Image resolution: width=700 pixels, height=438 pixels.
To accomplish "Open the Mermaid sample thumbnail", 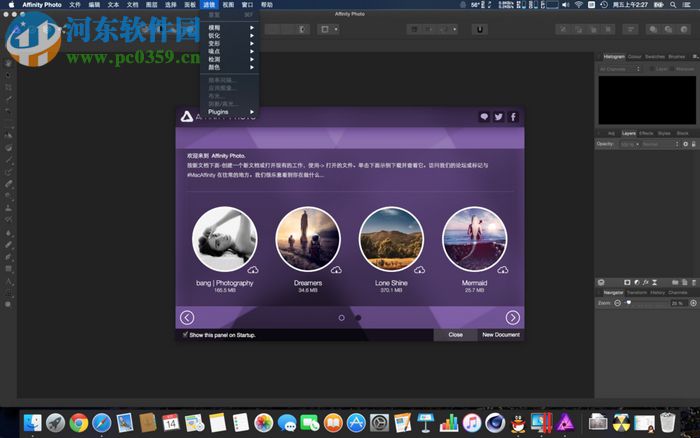I will click(475, 239).
